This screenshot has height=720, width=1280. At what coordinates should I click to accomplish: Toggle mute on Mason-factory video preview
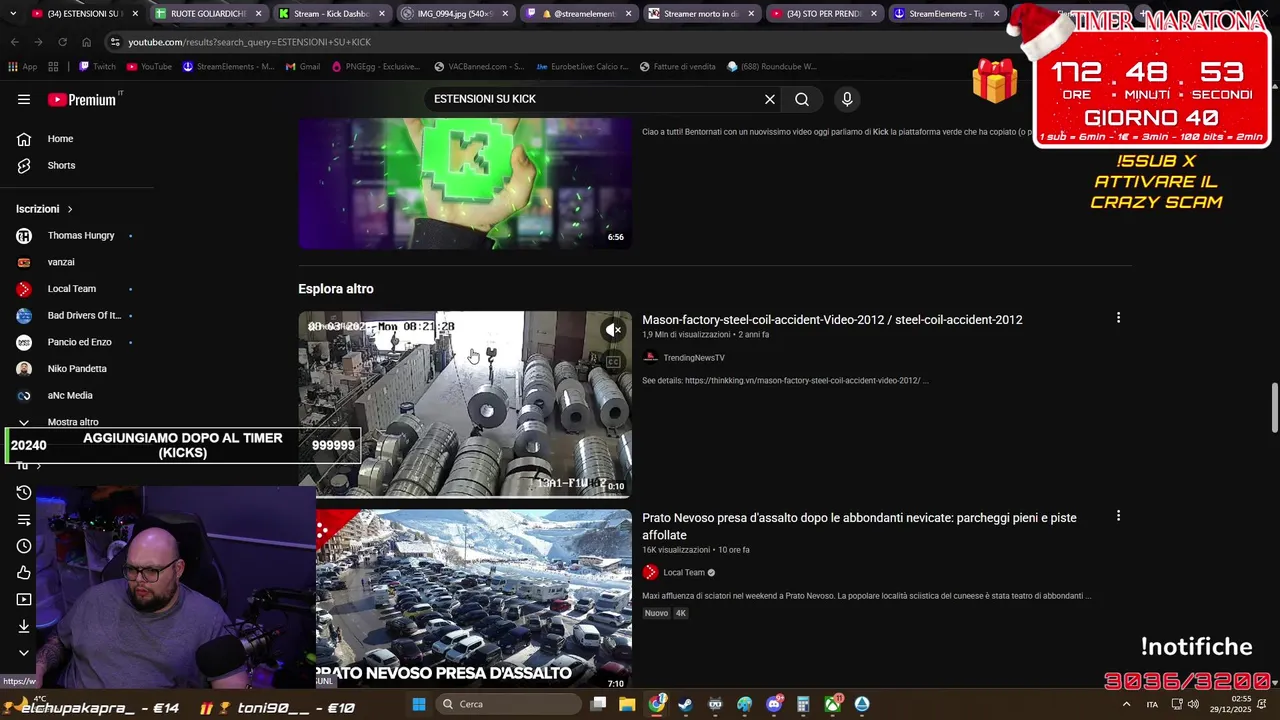613,330
